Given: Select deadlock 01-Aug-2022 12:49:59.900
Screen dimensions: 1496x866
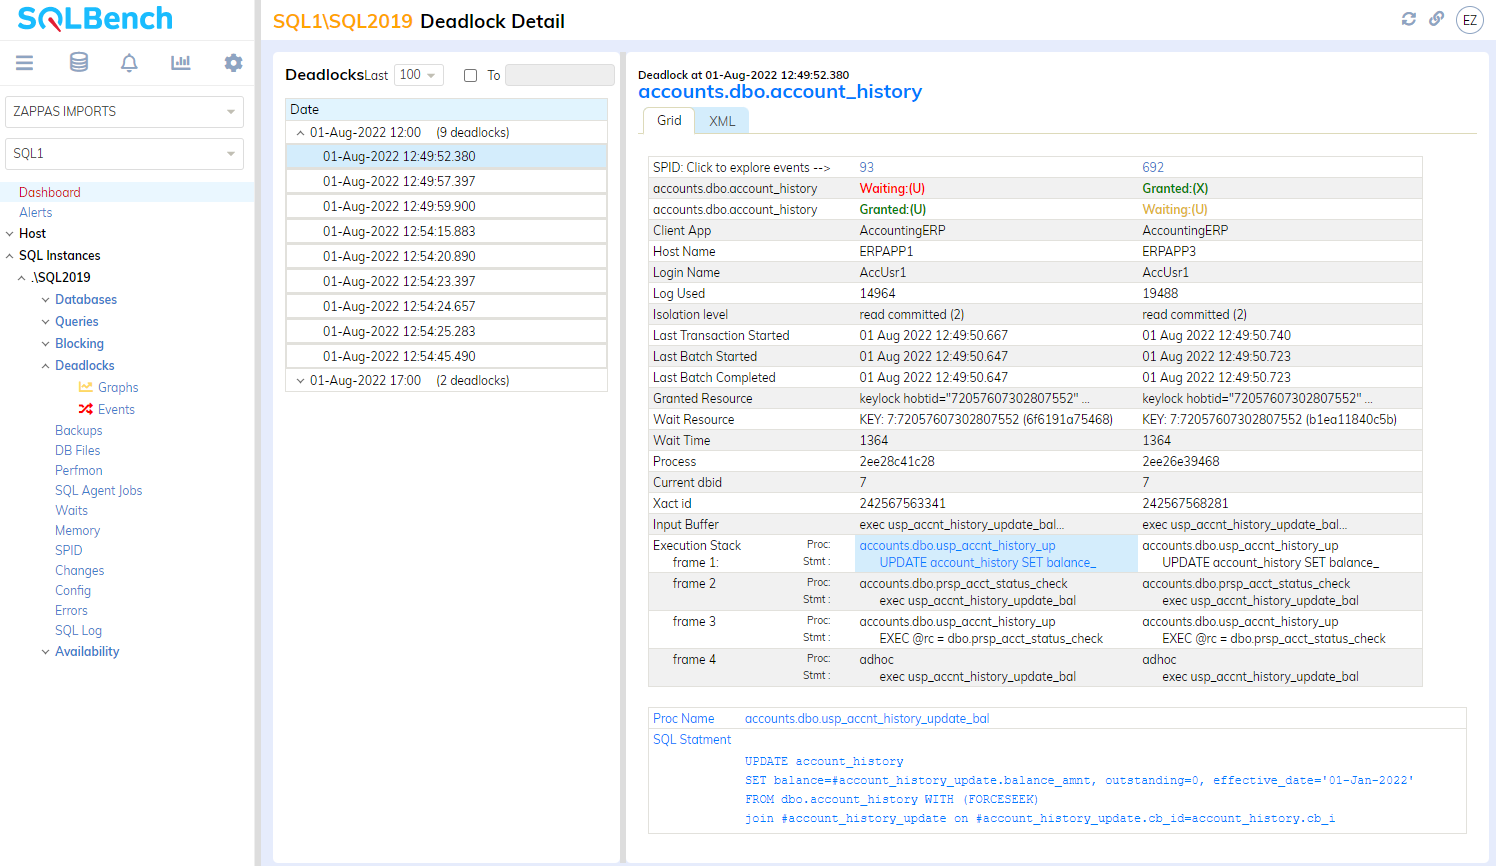Looking at the screenshot, I should [447, 206].
